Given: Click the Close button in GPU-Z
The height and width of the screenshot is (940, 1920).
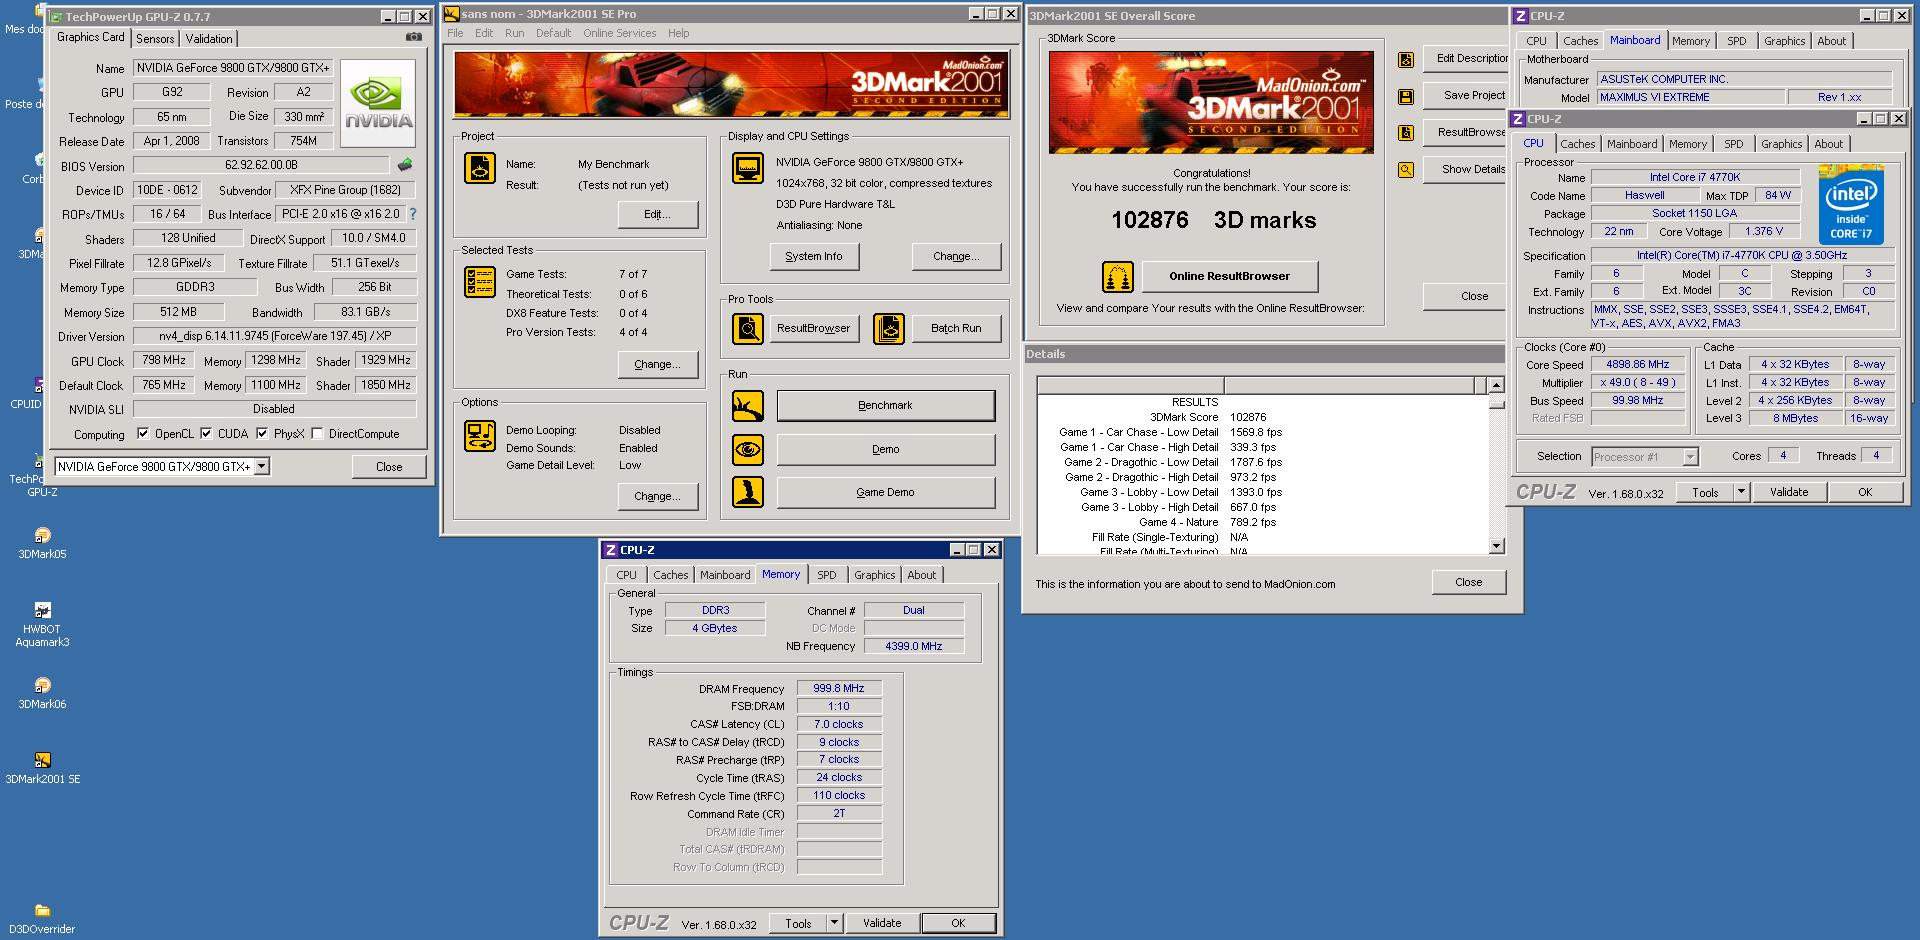Looking at the screenshot, I should 389,467.
